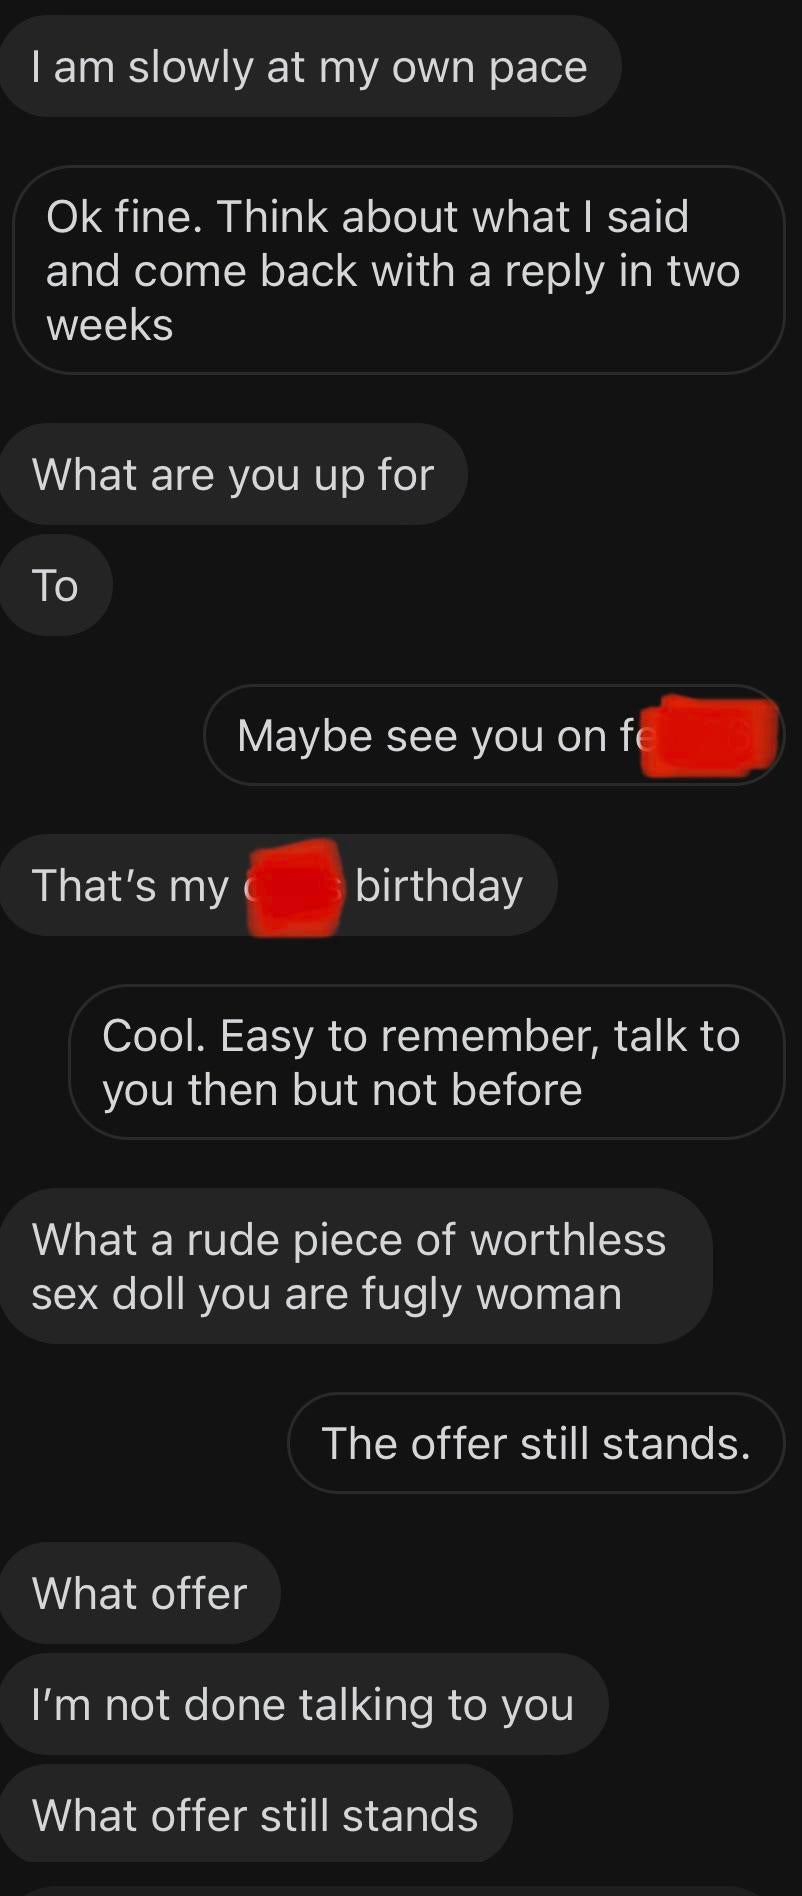Click the red scribble in the birthday message

(x=295, y=887)
